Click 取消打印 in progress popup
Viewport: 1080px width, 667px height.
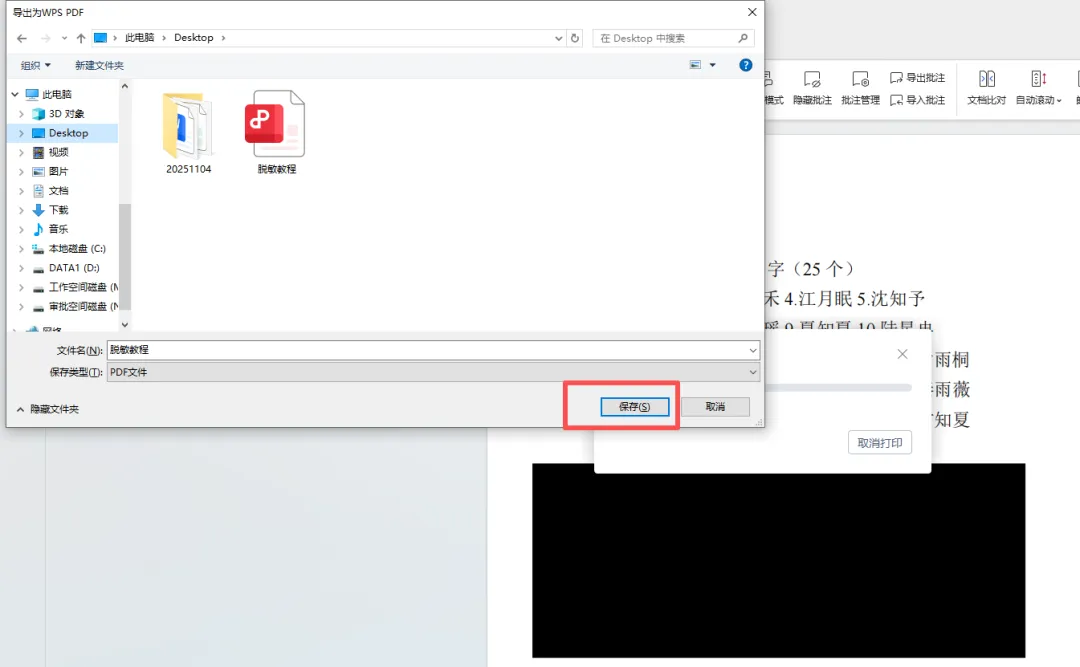[x=880, y=443]
